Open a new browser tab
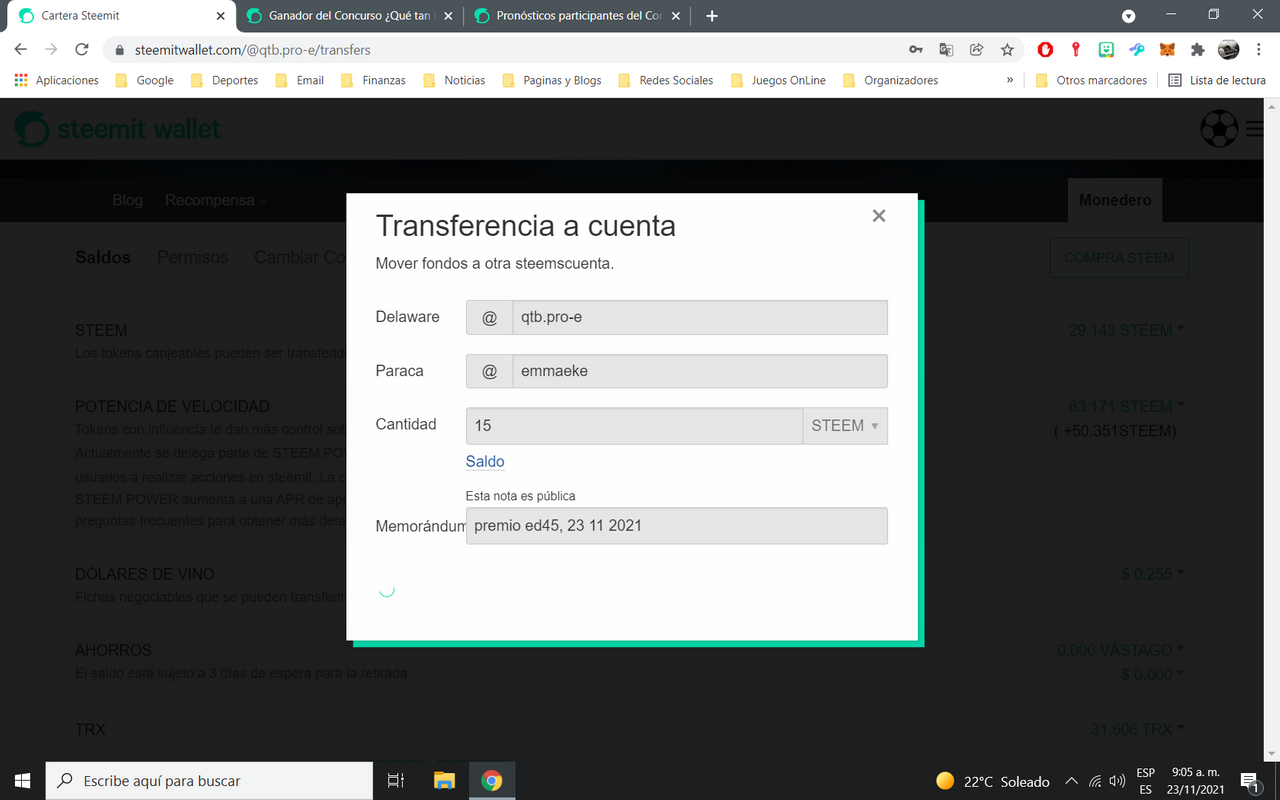1280x800 pixels. (x=712, y=16)
